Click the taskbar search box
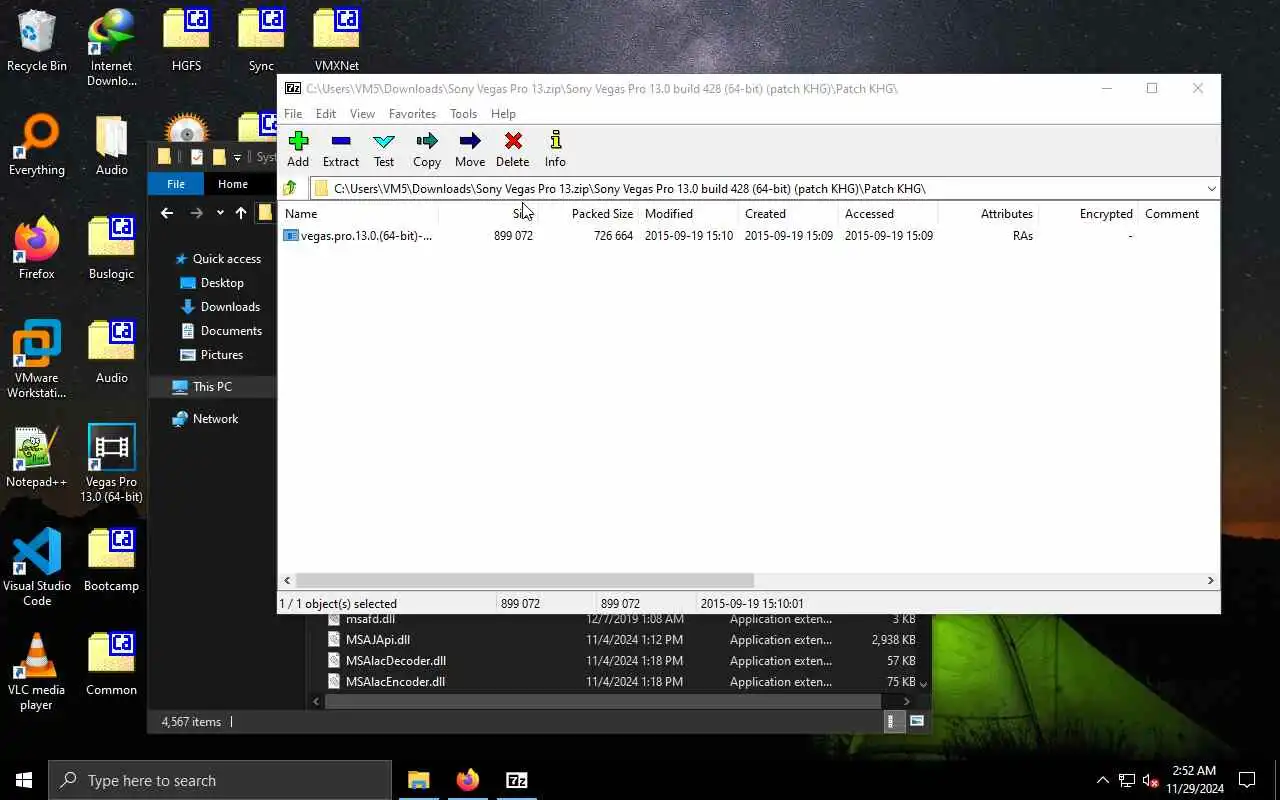The height and width of the screenshot is (800, 1280). pos(220,780)
